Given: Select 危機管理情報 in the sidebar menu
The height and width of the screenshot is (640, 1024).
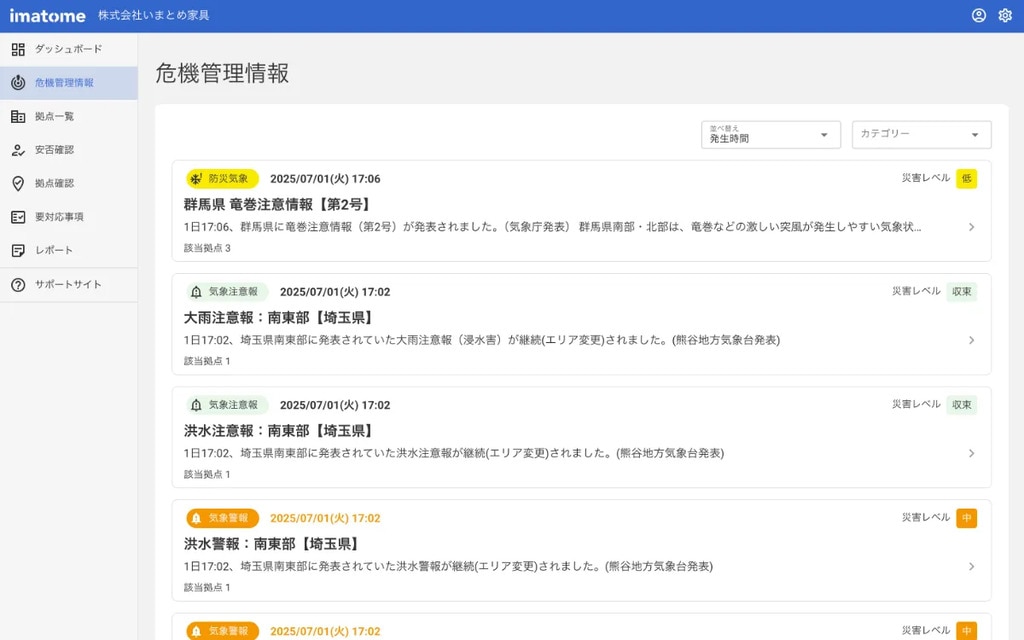Looking at the screenshot, I should click(x=64, y=83).
